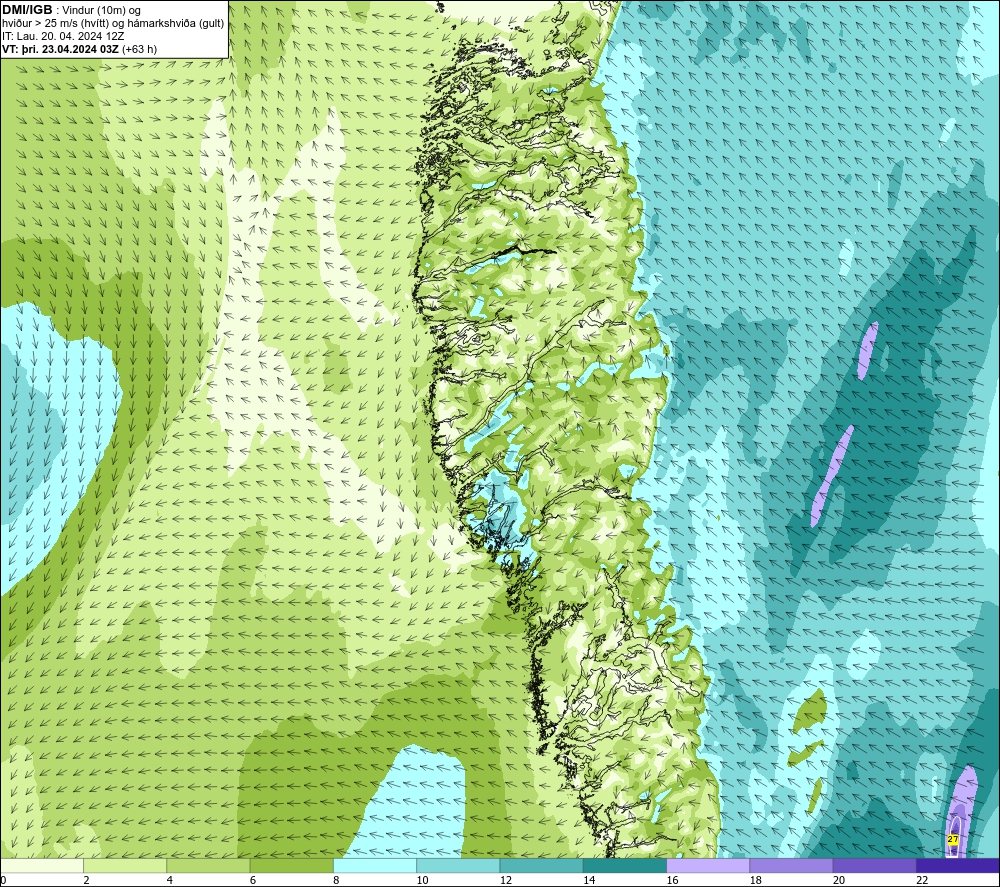Click the violet 20–22 m/s legend swatch

[x=874, y=865]
